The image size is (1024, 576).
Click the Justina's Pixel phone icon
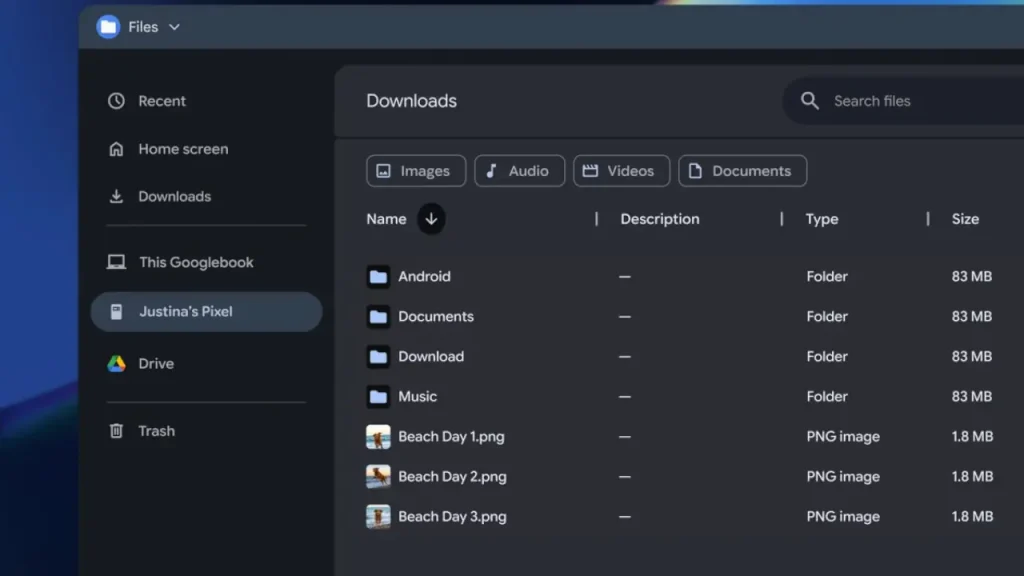pos(116,312)
